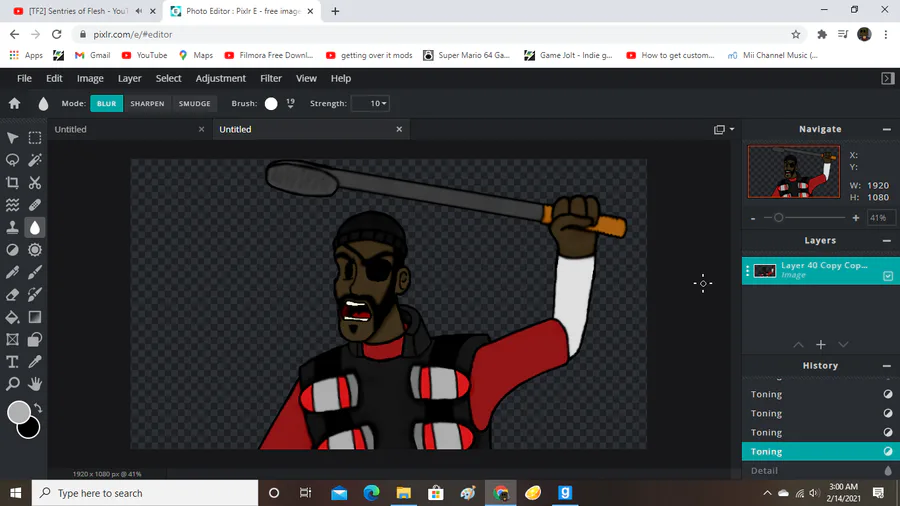Toggle visibility of Layer 40 Copy
Image resolution: width=900 pixels, height=506 pixels.
click(888, 276)
